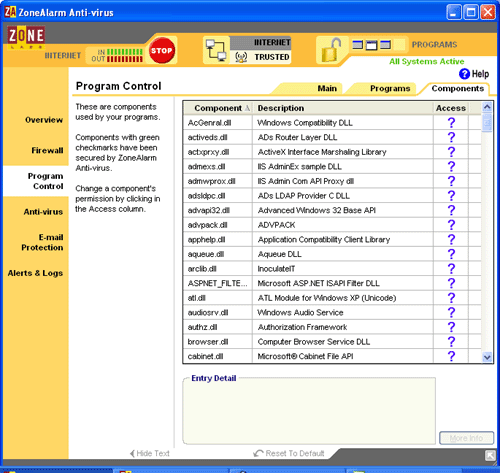
Task: Change access for apphelp.dll
Action: (x=451, y=239)
